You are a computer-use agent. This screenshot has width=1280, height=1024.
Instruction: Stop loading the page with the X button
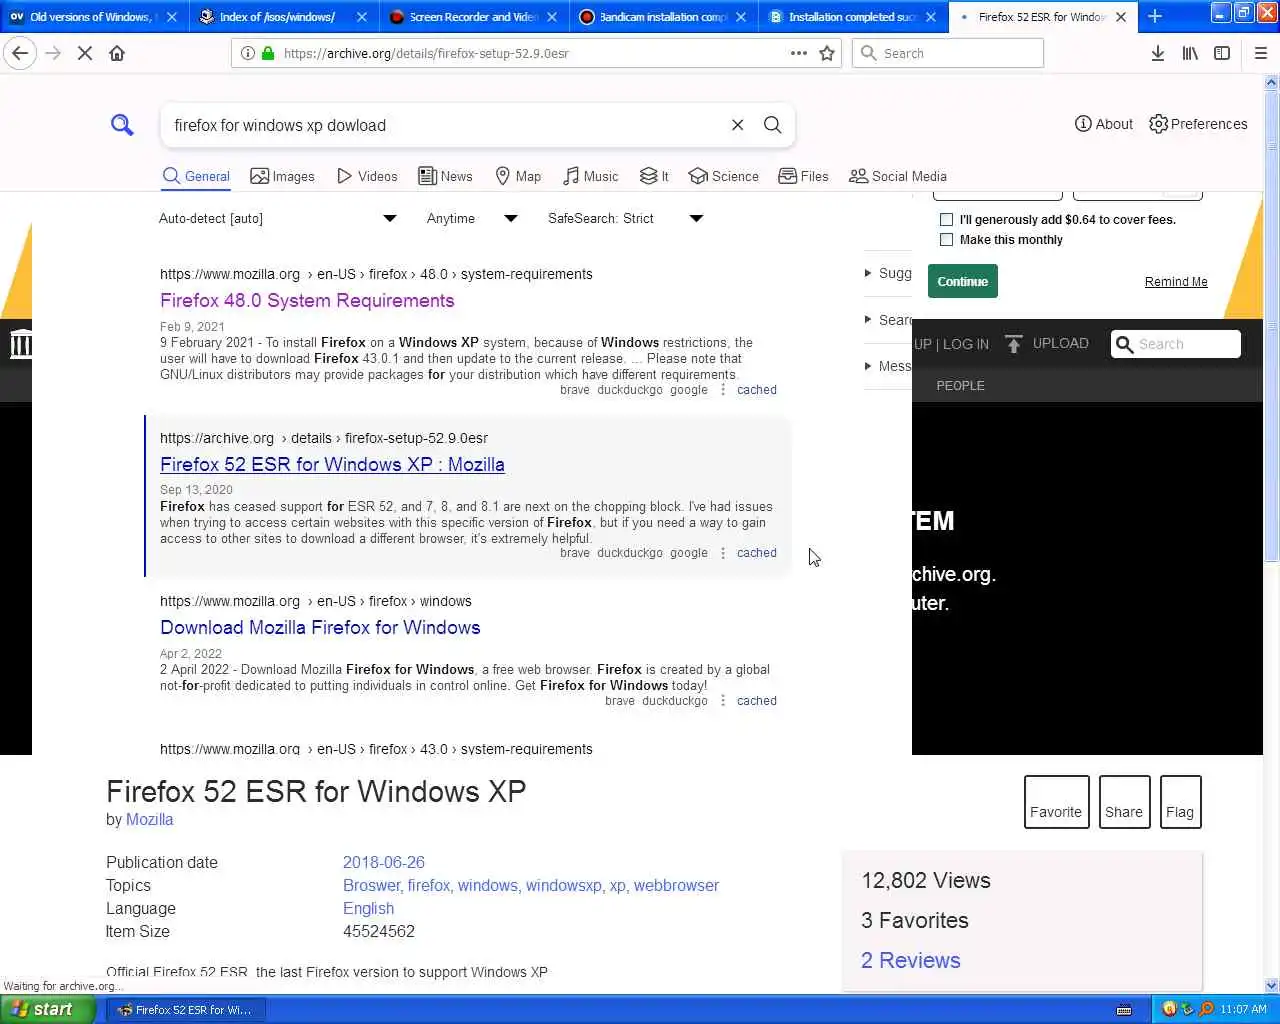click(85, 53)
